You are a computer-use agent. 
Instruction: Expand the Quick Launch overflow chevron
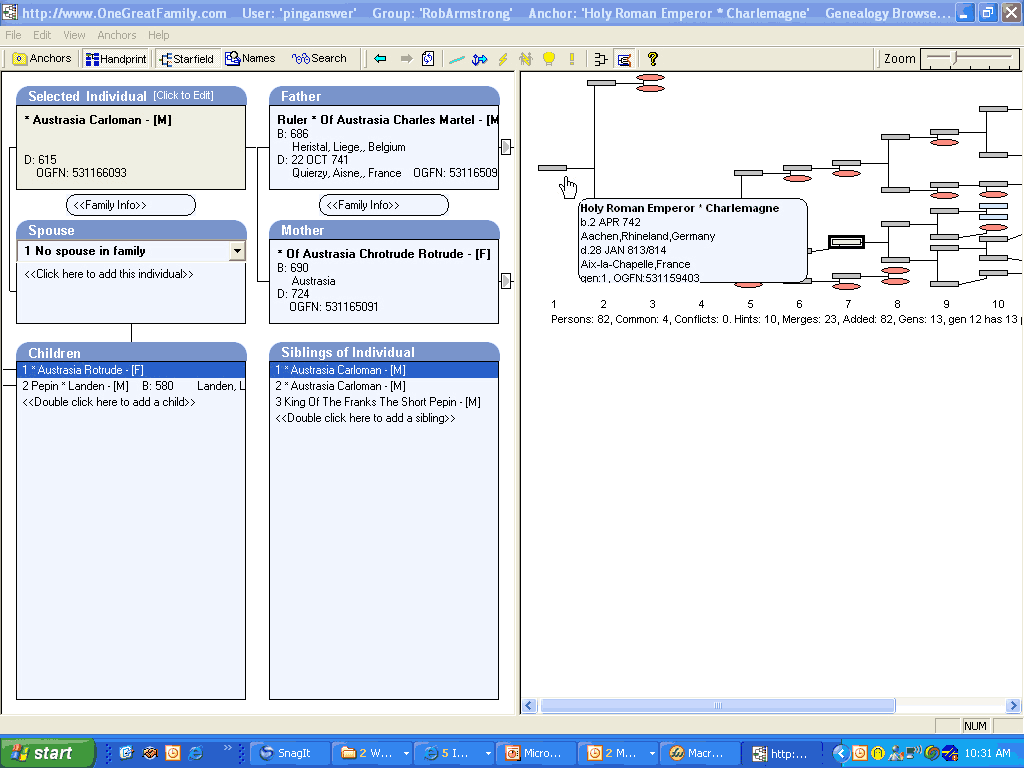tap(227, 748)
